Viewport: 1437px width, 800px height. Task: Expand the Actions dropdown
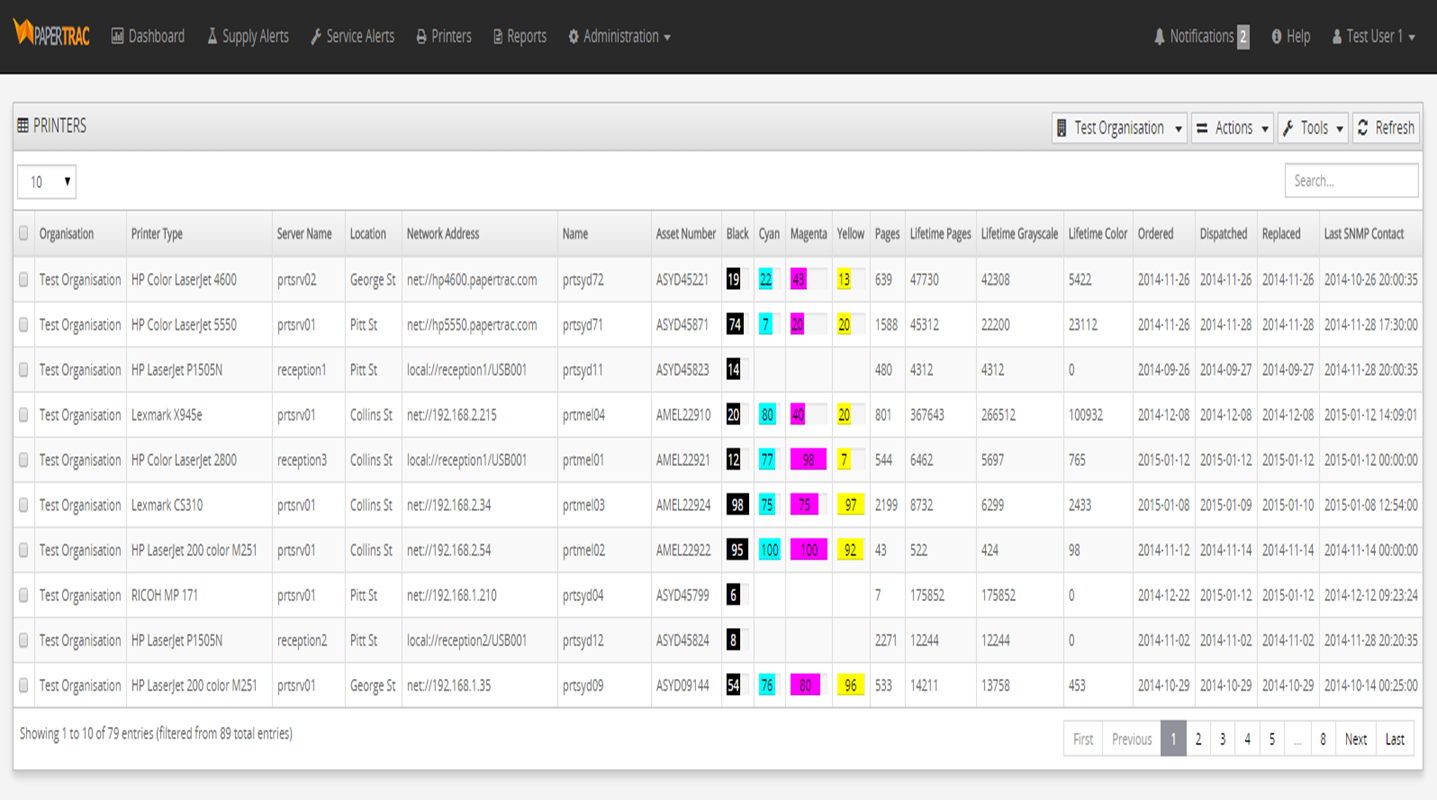[1232, 128]
